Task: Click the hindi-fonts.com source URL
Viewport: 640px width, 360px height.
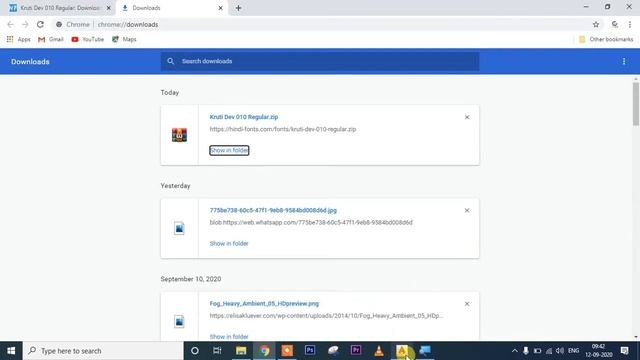Action: coord(283,129)
